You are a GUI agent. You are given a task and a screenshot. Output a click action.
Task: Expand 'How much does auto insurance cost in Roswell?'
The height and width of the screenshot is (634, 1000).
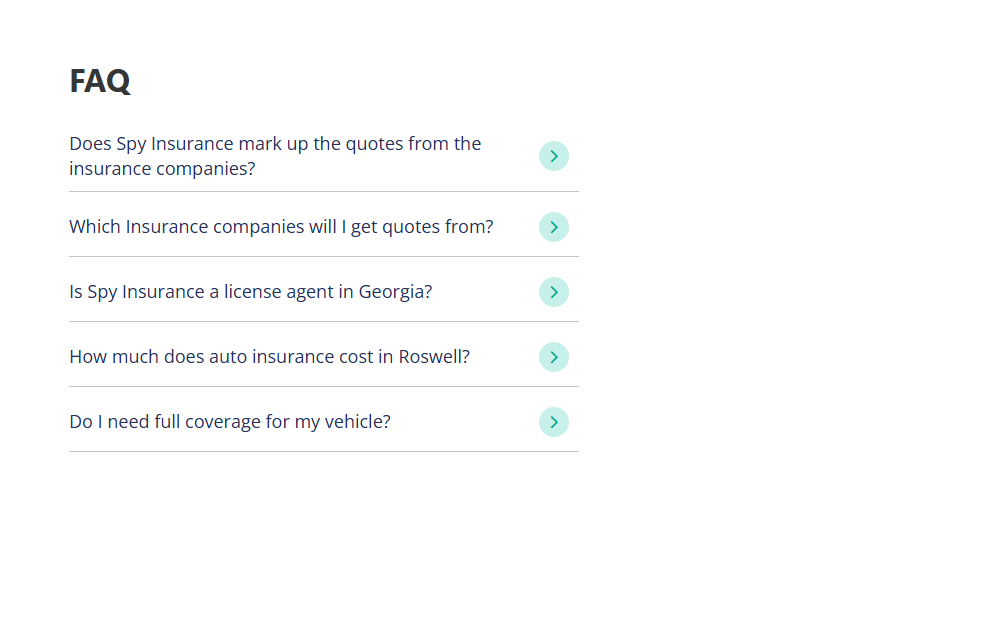coord(324,357)
